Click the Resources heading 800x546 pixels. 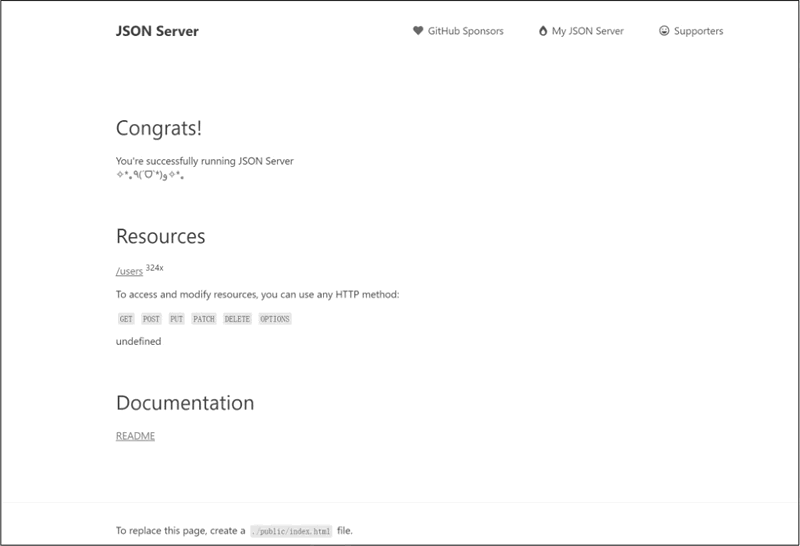tap(161, 236)
